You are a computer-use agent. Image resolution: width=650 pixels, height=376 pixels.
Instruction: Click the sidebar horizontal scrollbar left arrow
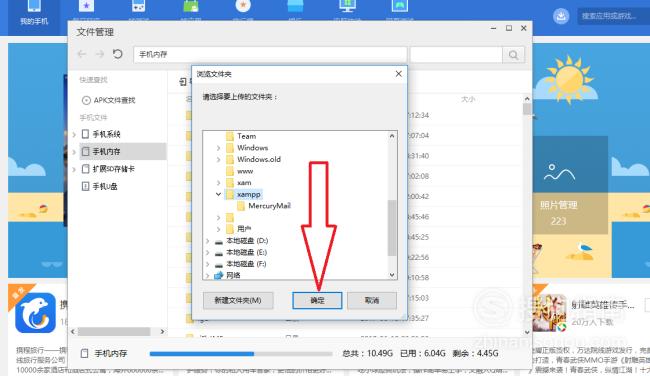tap(73, 332)
